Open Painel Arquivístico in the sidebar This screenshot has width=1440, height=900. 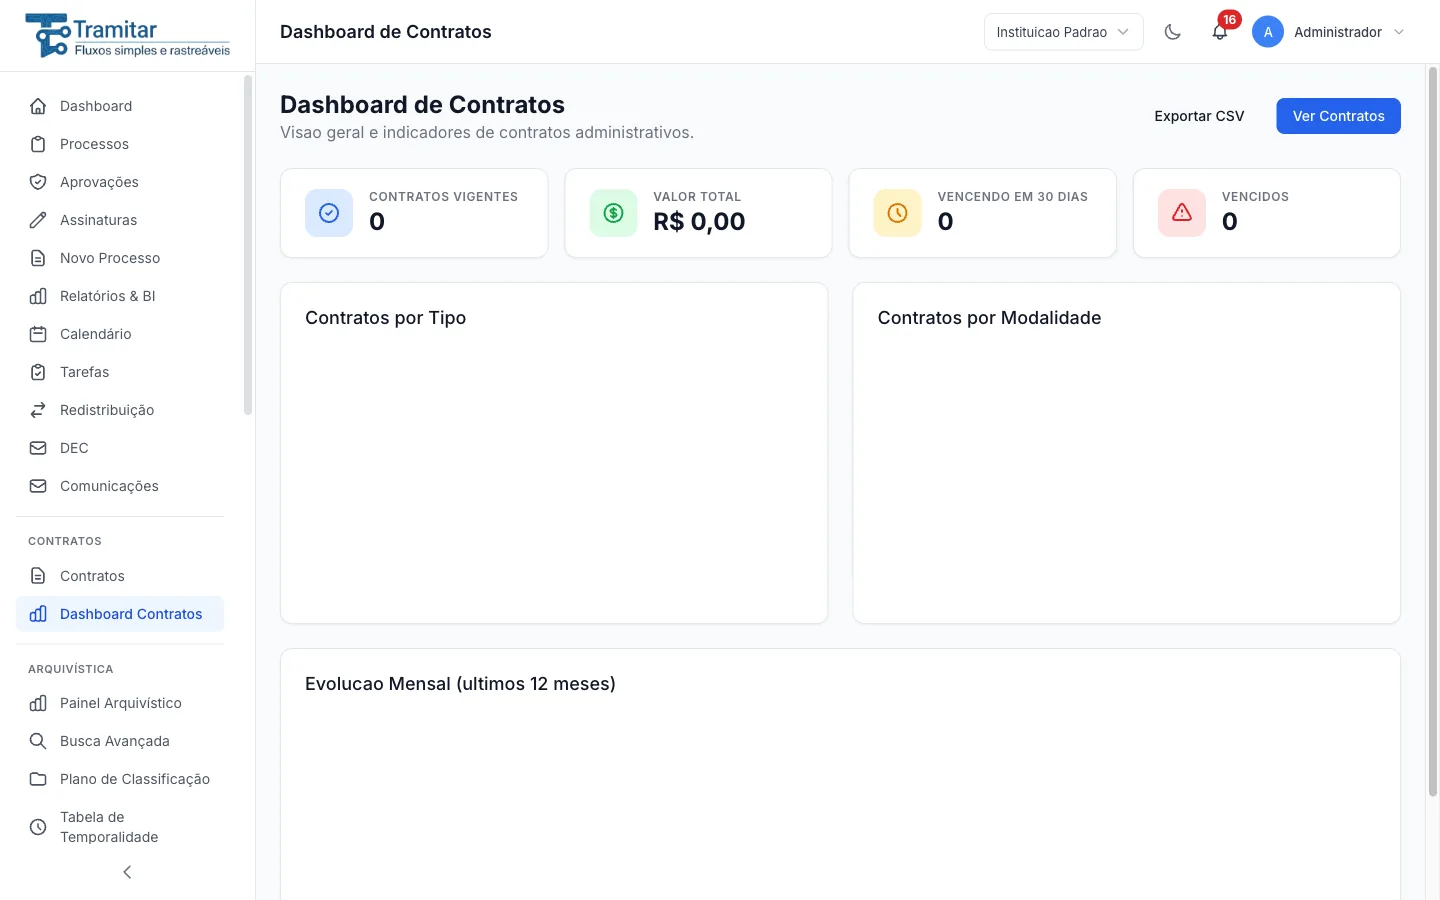pyautogui.click(x=120, y=703)
